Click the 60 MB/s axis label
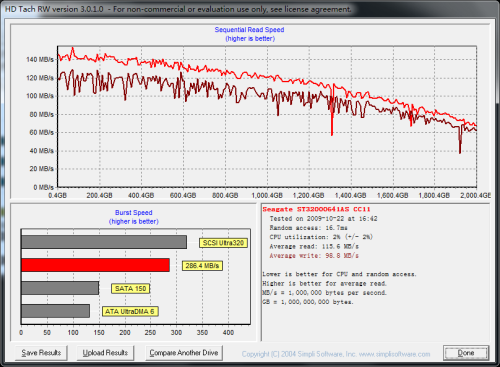 click(x=42, y=132)
